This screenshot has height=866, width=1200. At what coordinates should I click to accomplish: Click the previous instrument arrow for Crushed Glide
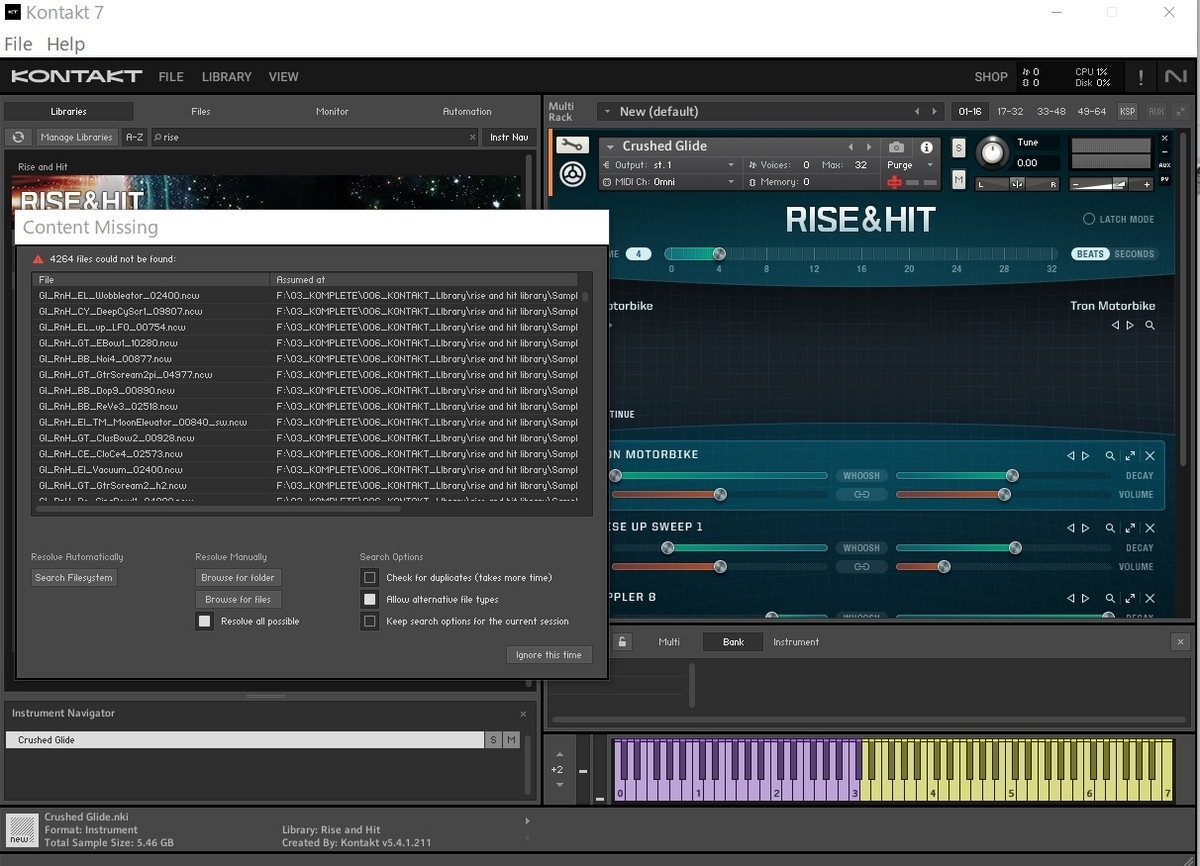coord(851,147)
